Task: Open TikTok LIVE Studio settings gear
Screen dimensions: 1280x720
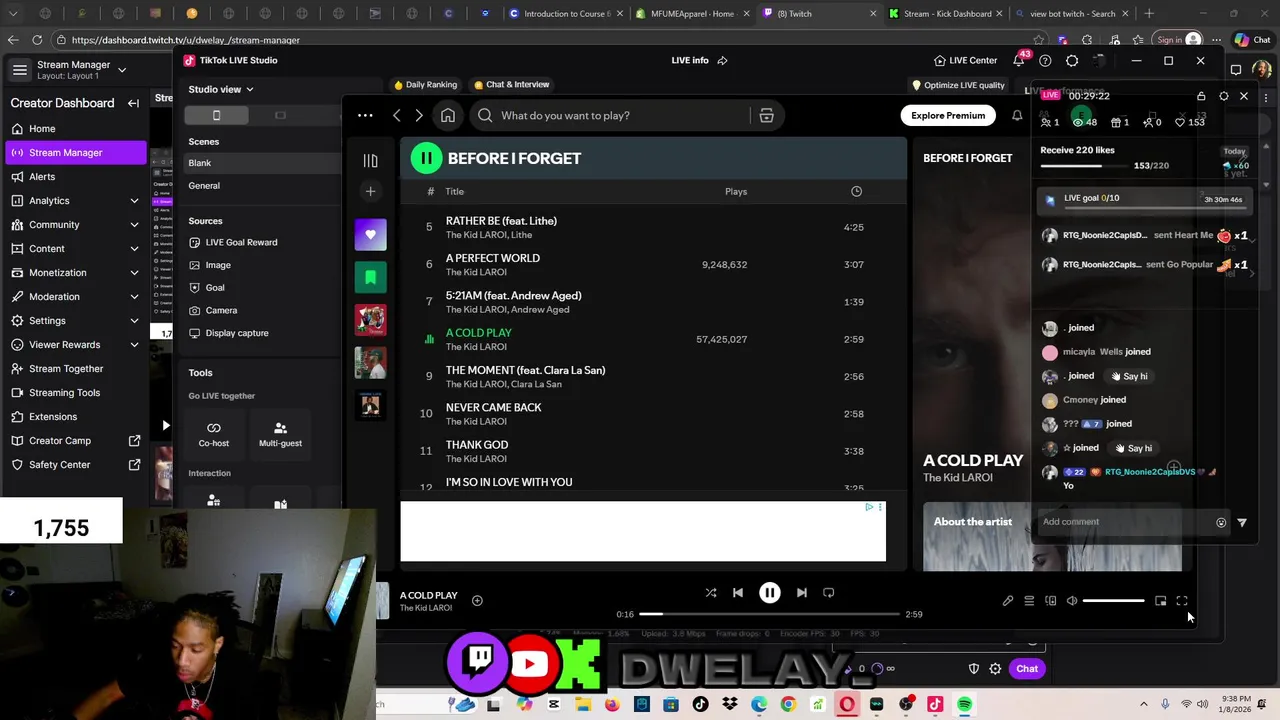Action: point(1072,61)
